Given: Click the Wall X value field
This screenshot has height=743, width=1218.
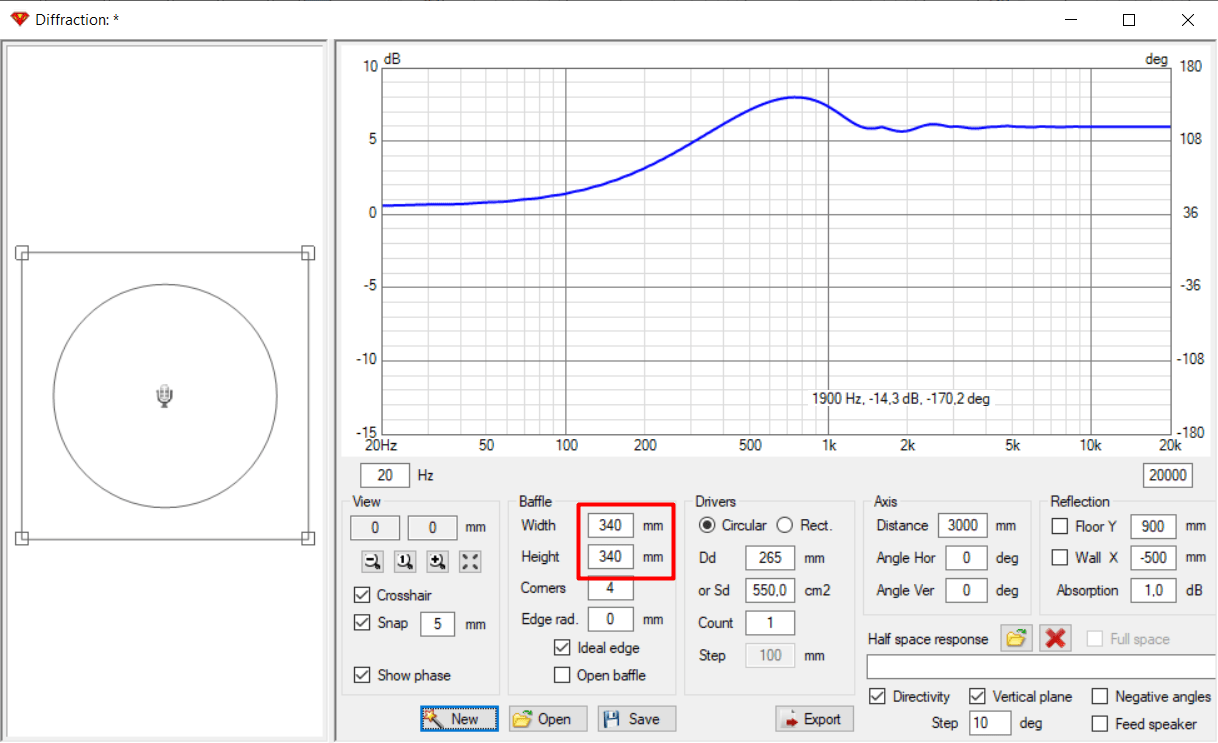Looking at the screenshot, I should pos(1153,557).
